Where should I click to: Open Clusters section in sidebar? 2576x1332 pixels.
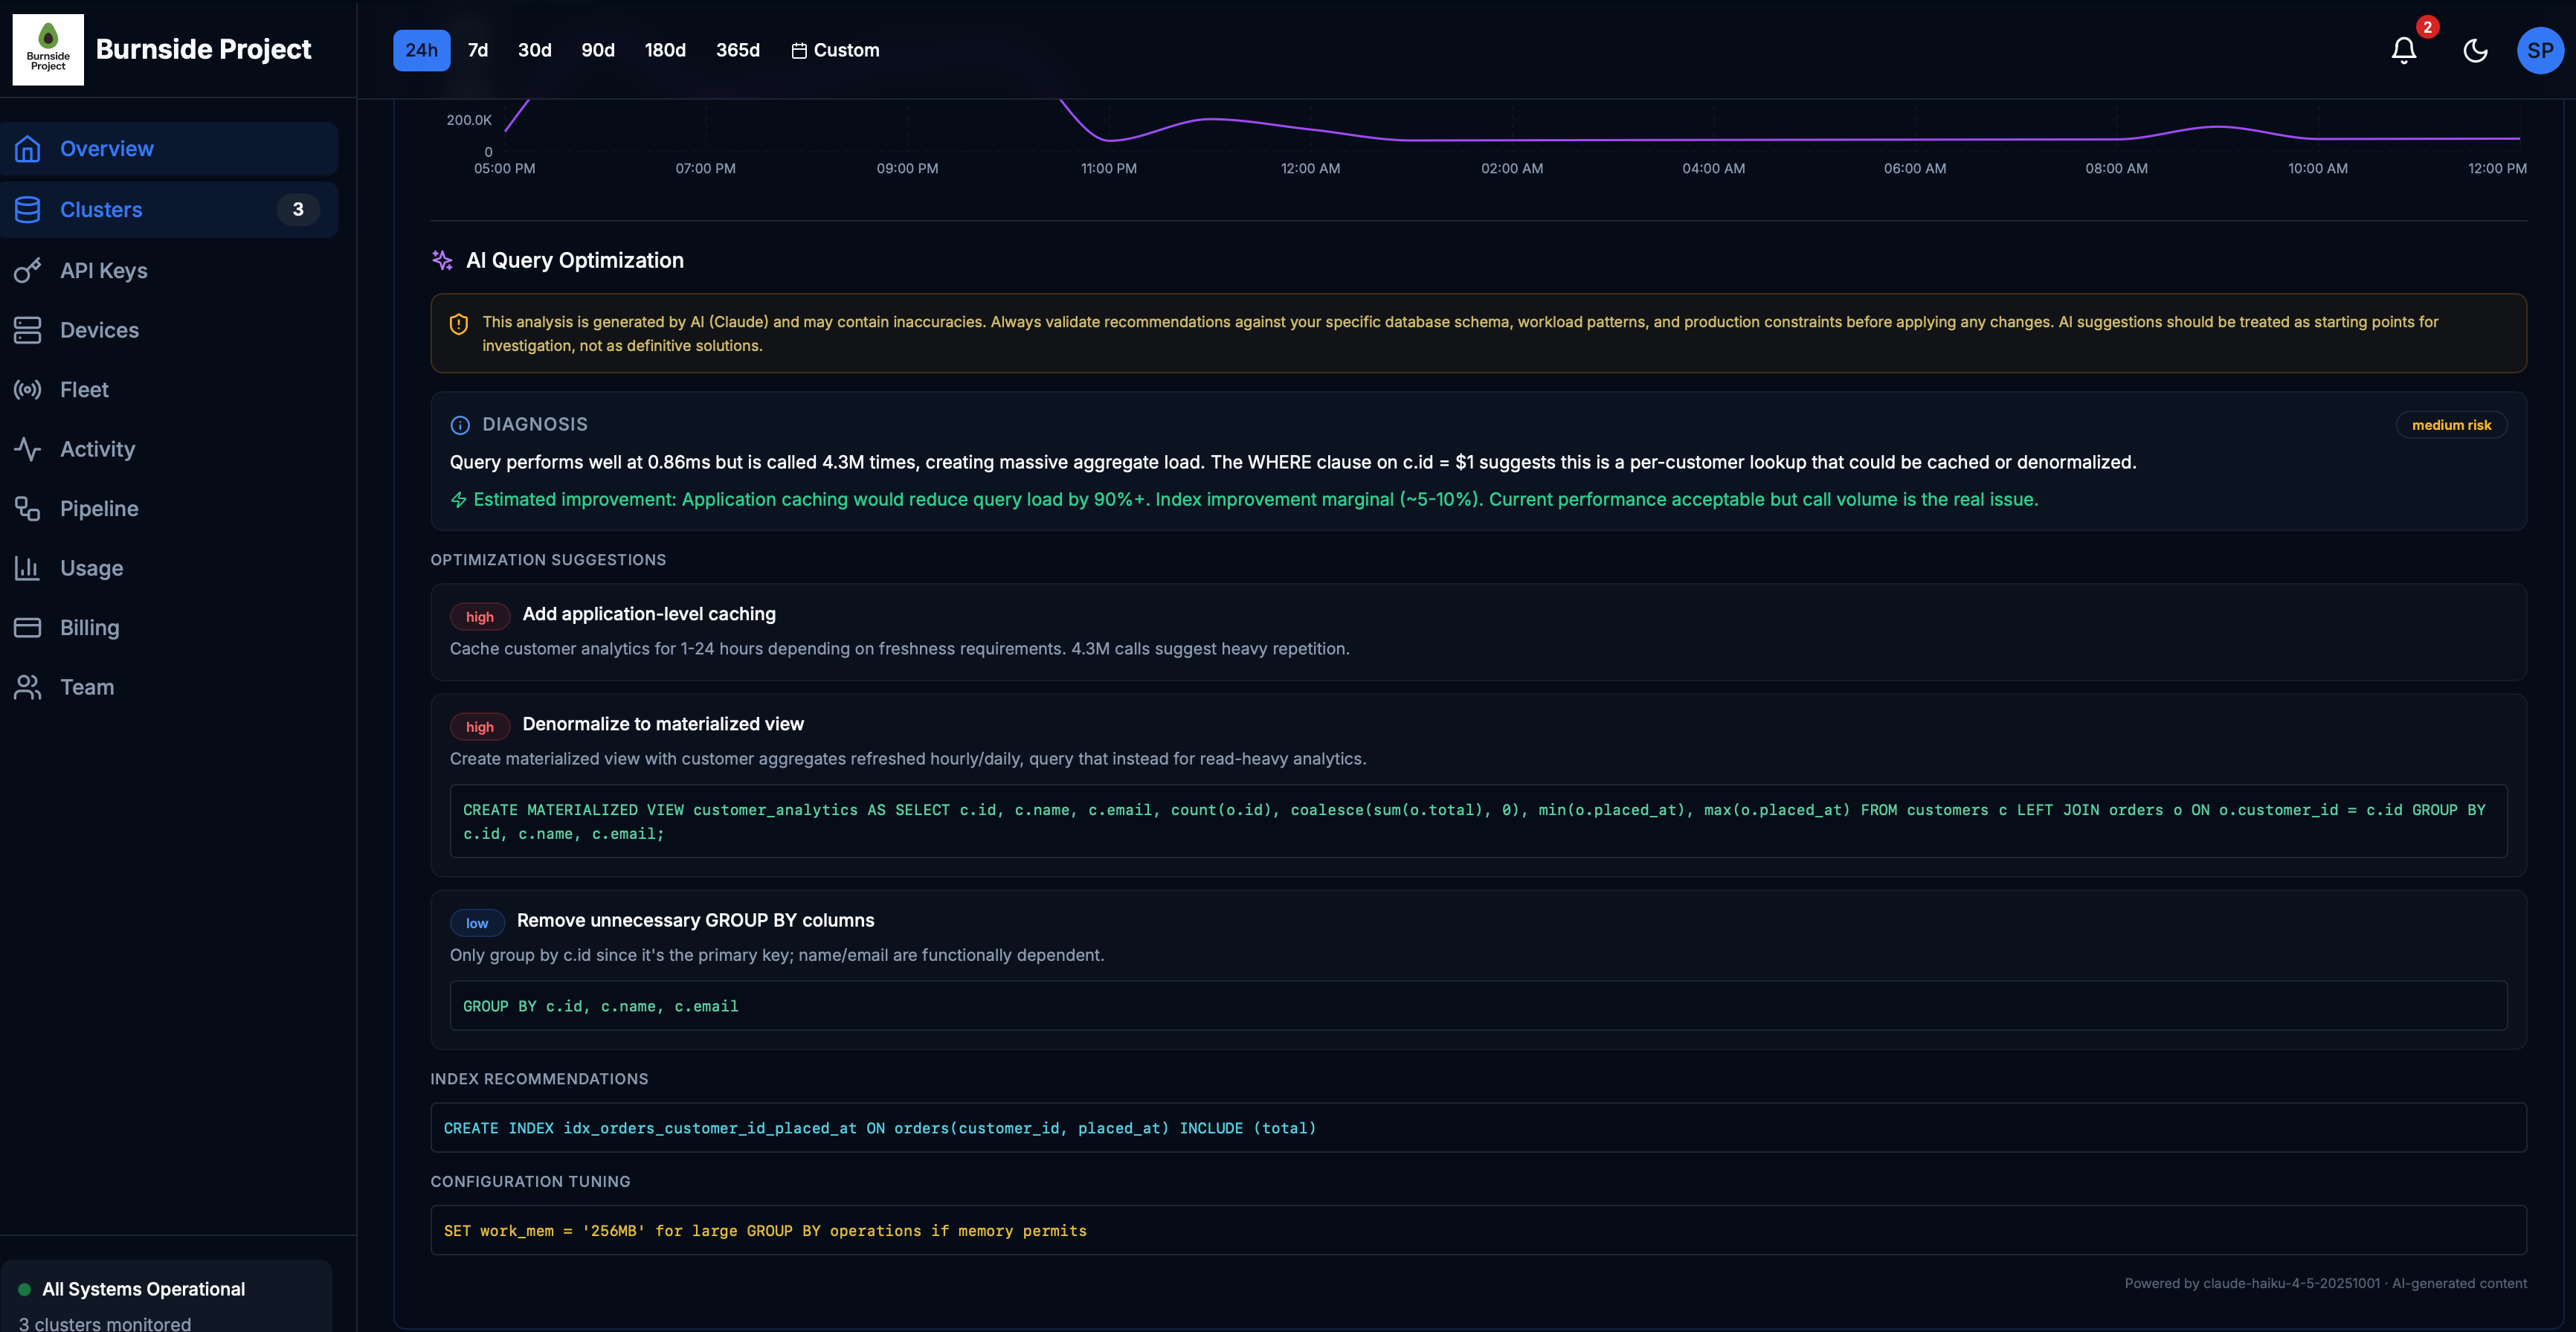(101, 209)
